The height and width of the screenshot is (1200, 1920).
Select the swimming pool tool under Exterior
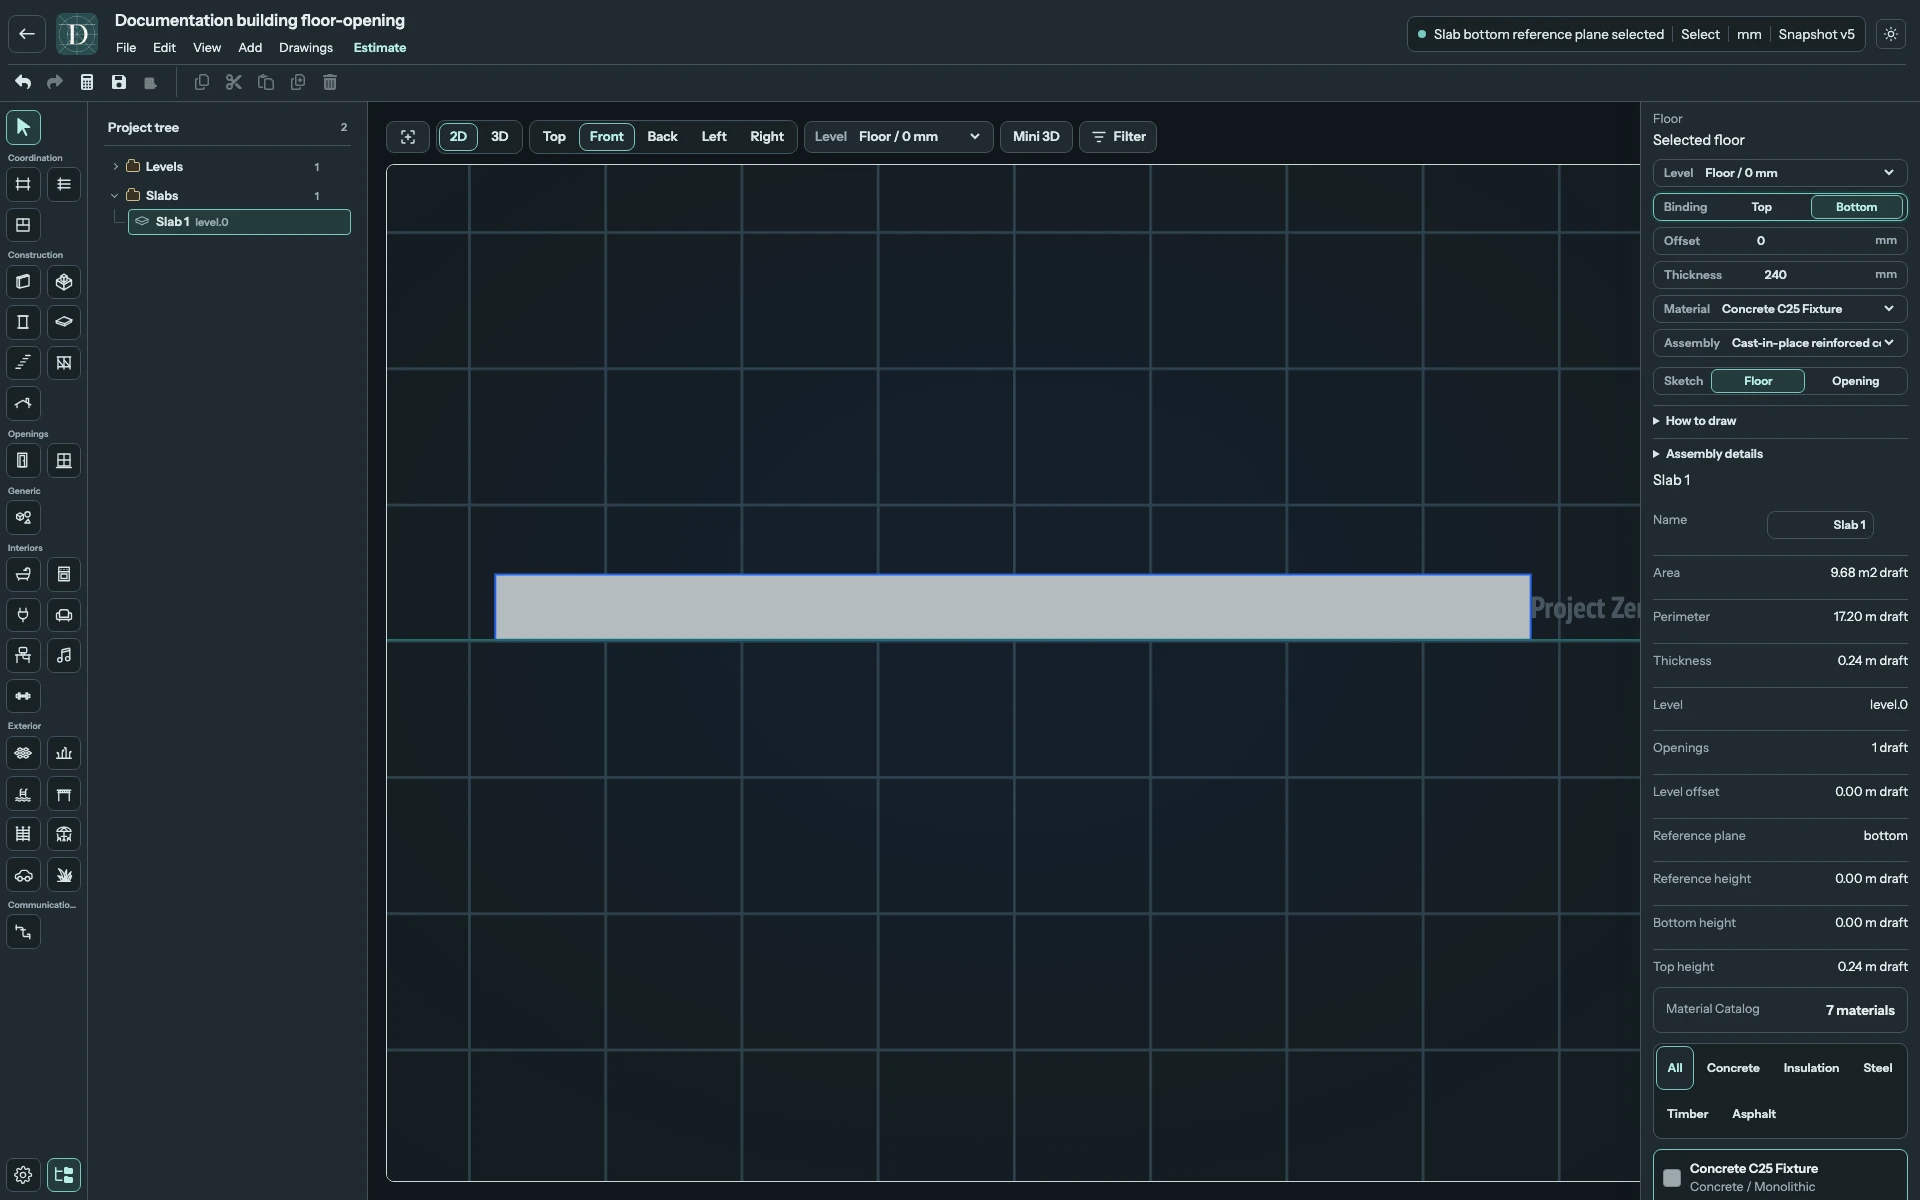point(23,794)
